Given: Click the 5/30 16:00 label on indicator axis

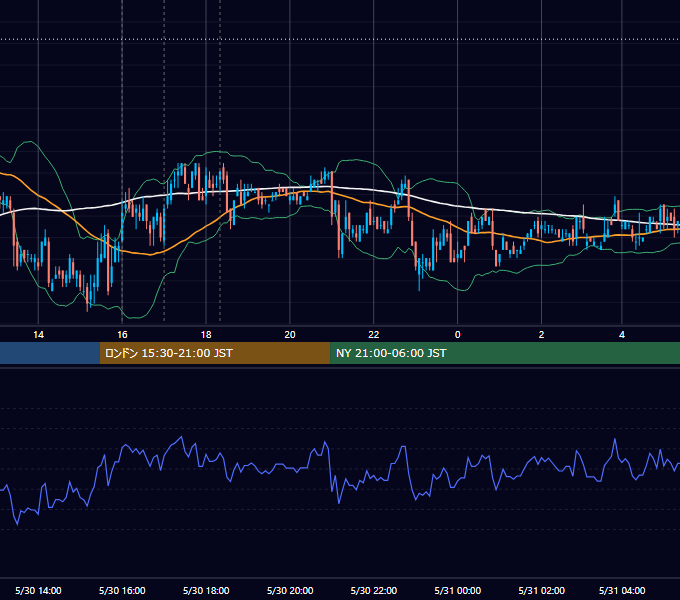Looking at the screenshot, I should 122,590.
